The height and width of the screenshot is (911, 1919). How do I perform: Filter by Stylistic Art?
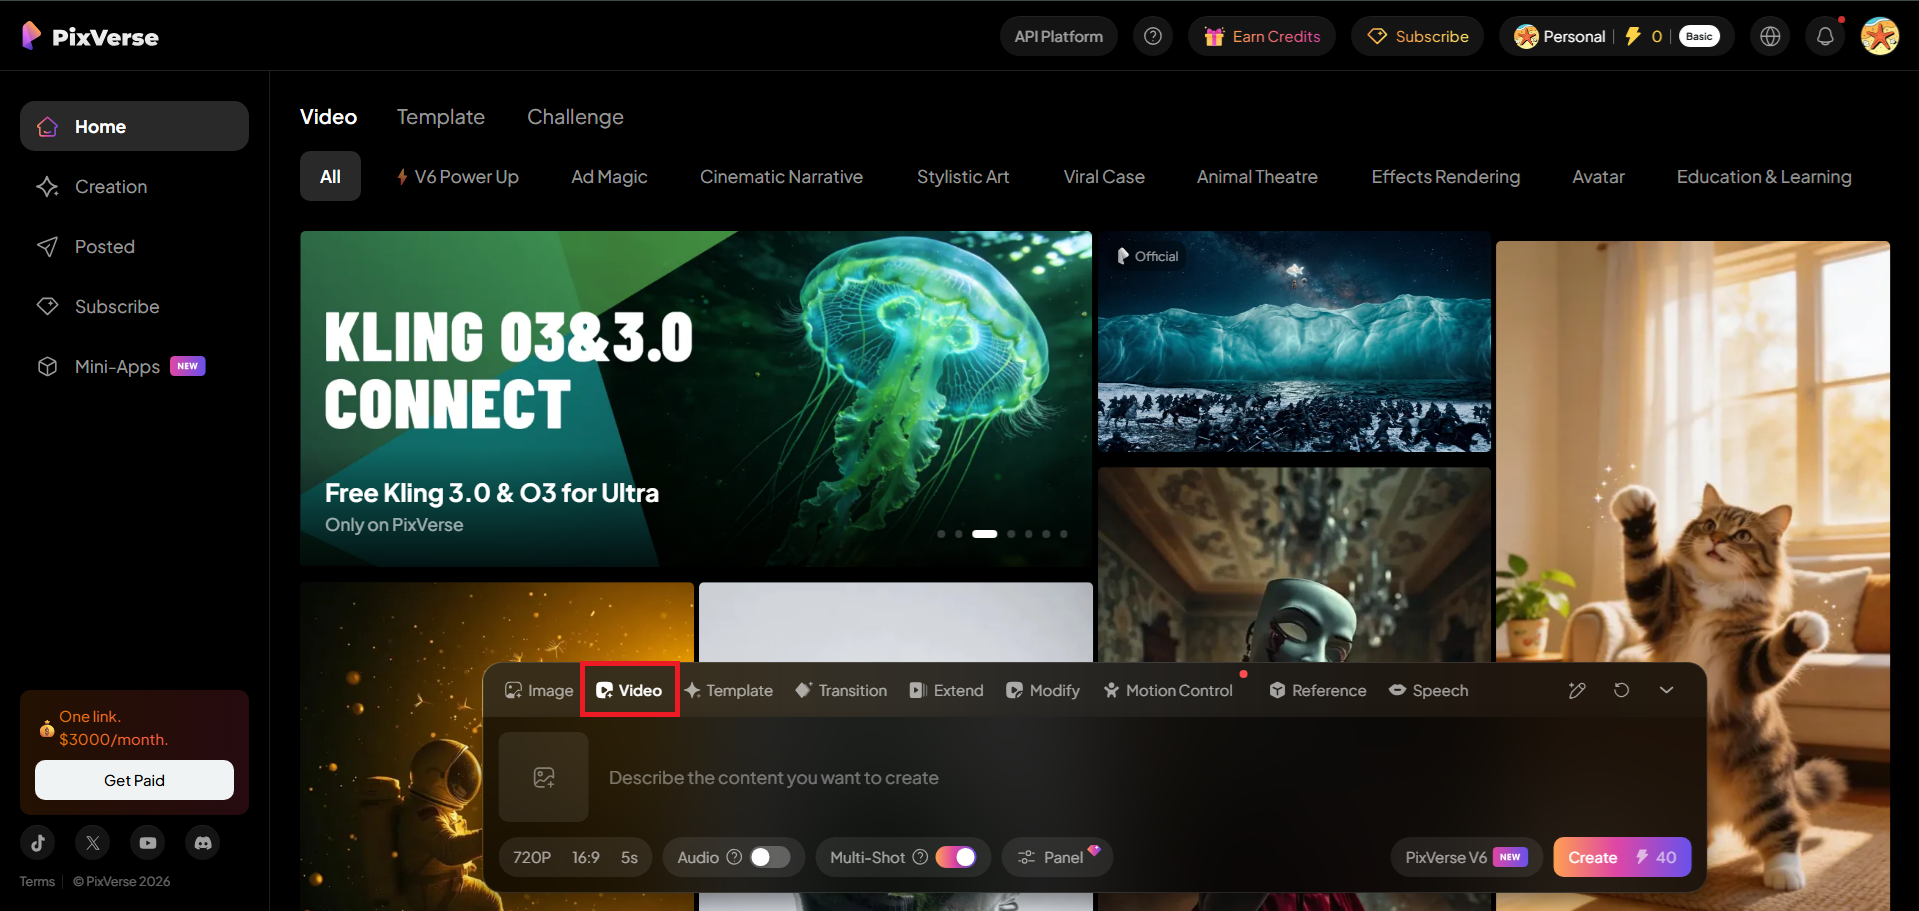point(963,176)
